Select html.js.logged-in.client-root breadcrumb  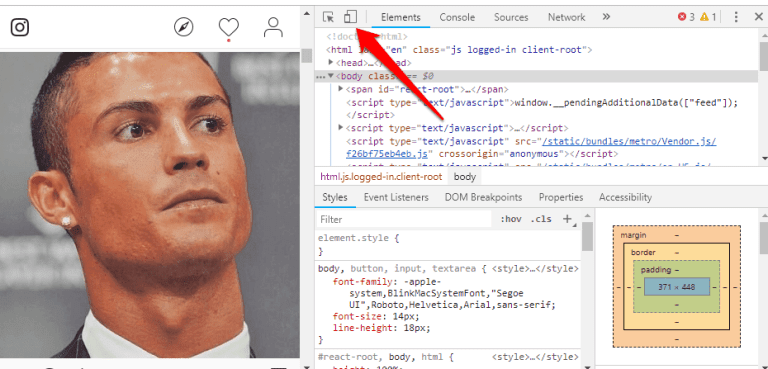pos(381,177)
